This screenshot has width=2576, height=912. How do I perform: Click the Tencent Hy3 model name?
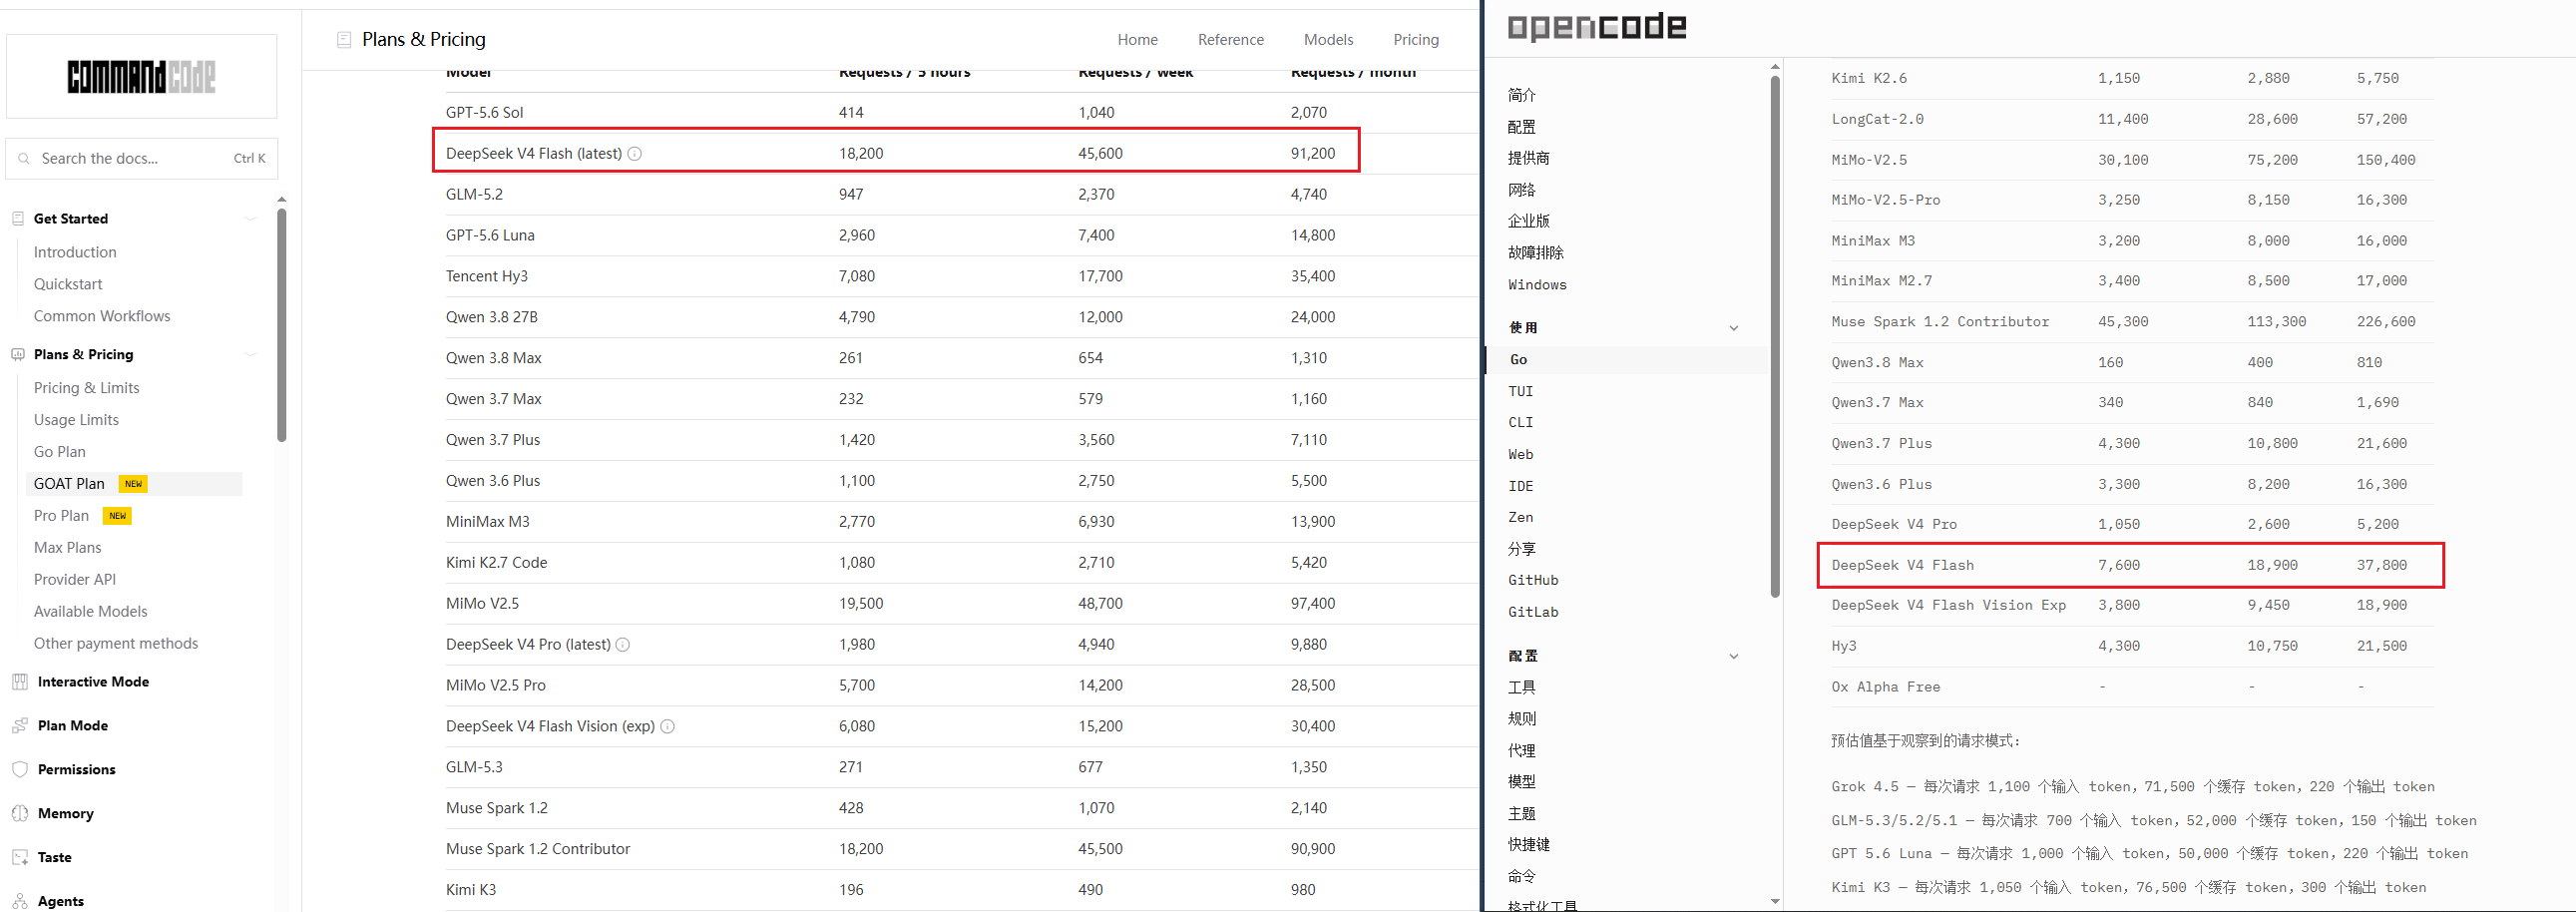point(487,277)
